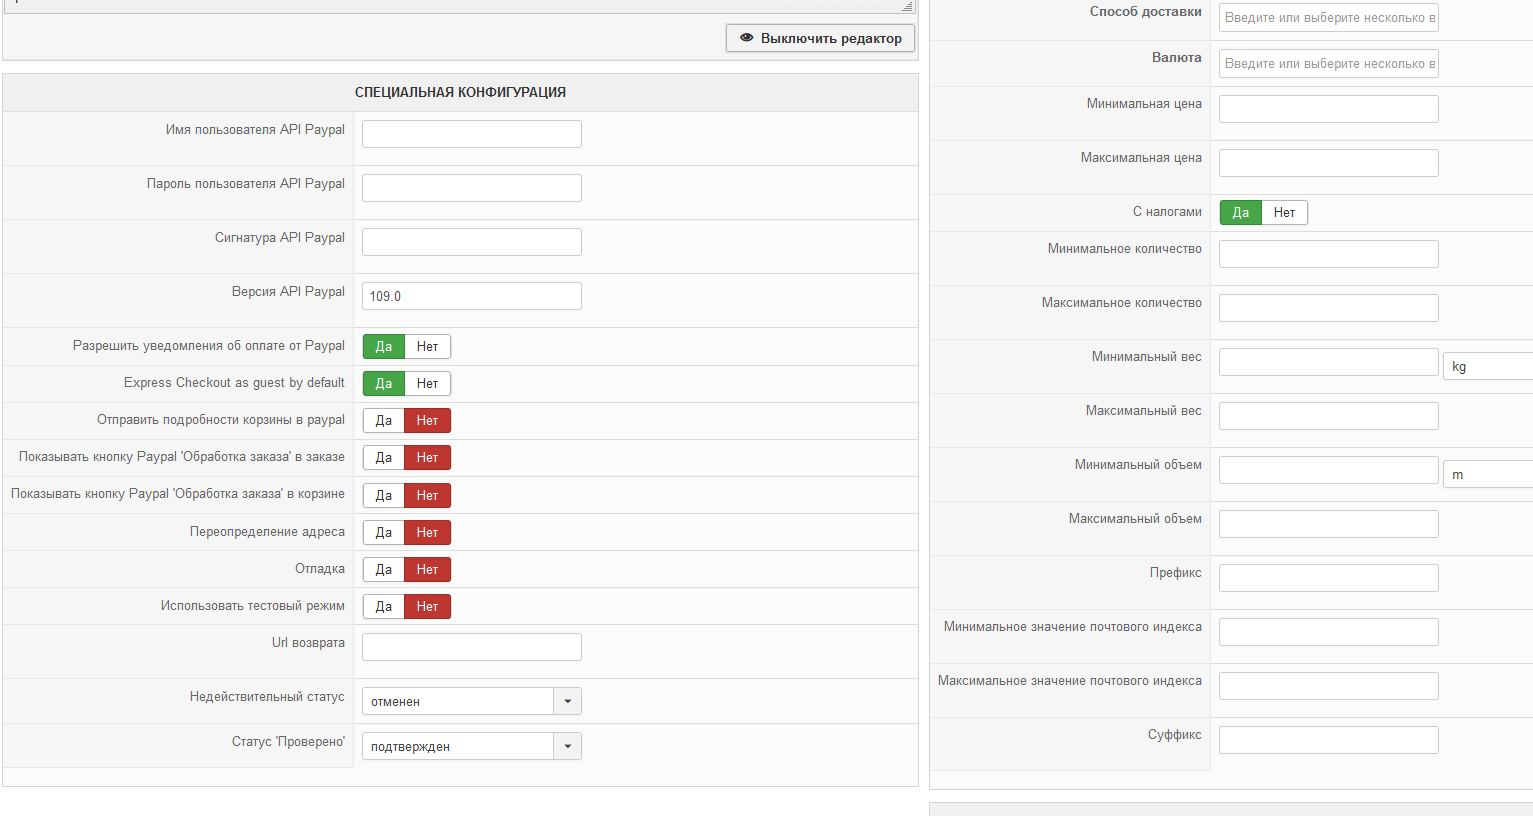1533x816 pixels.
Task: Select Нет for Переопределение адреса
Action: click(428, 532)
